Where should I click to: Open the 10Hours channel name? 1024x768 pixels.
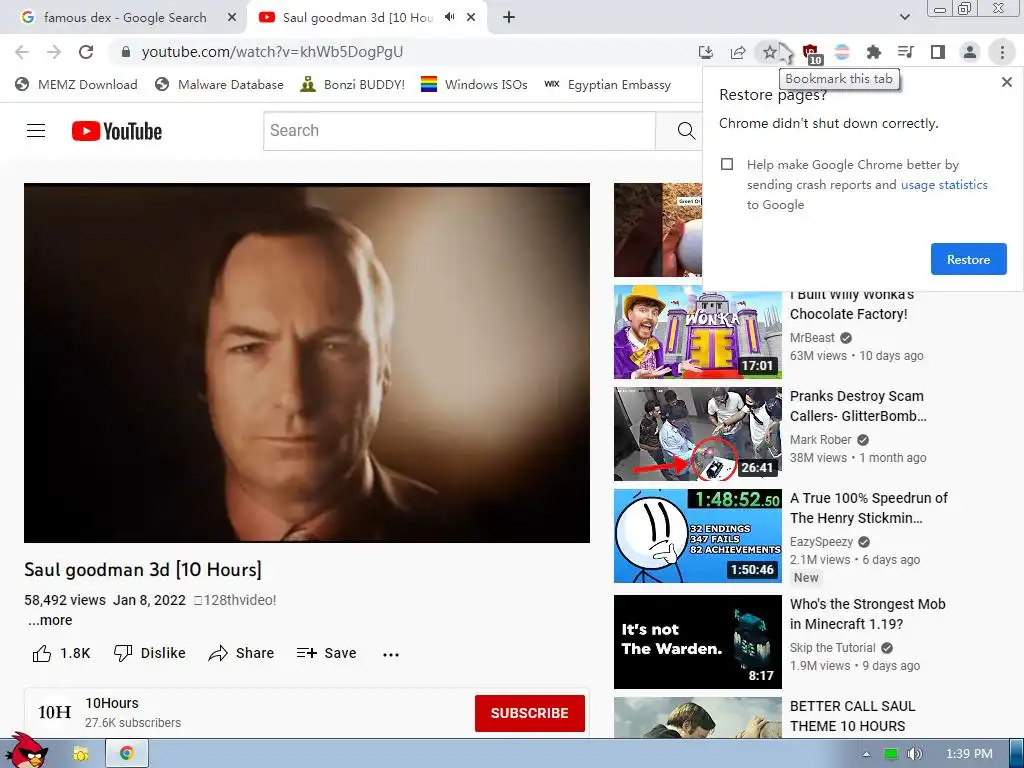click(x=112, y=703)
